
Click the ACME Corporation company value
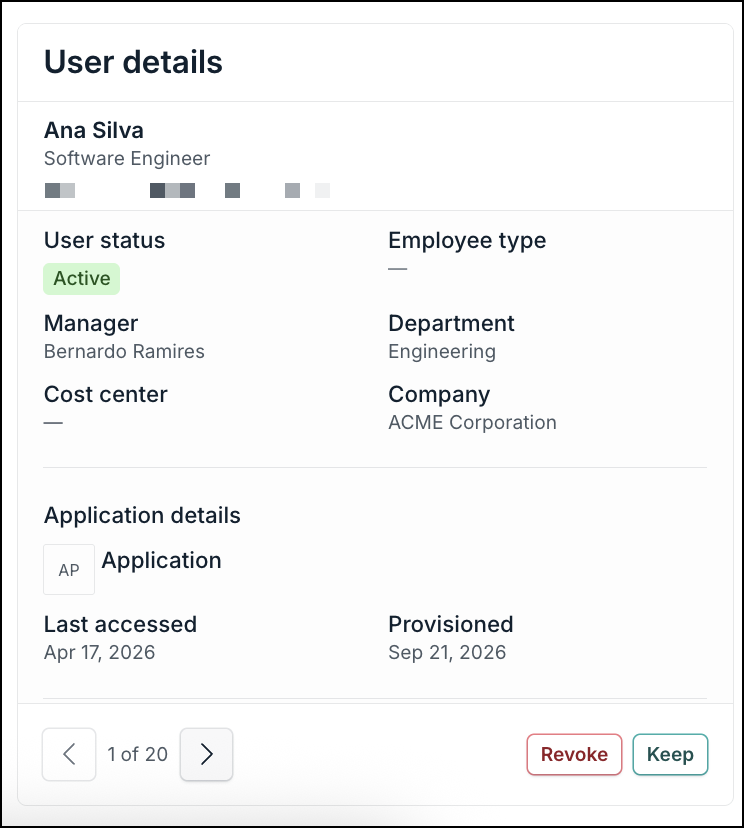[473, 422]
